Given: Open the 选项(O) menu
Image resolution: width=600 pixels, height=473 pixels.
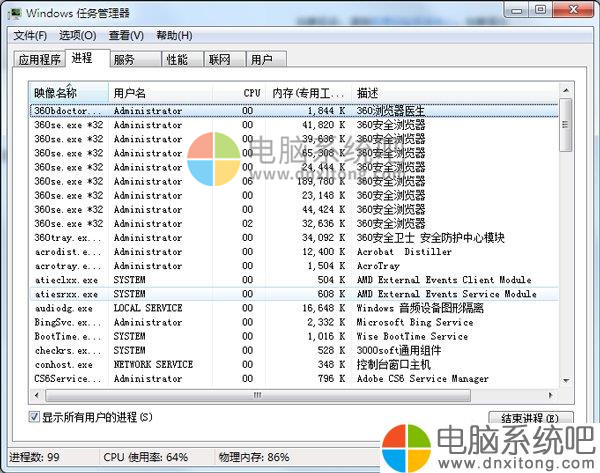Looking at the screenshot, I should [77, 36].
